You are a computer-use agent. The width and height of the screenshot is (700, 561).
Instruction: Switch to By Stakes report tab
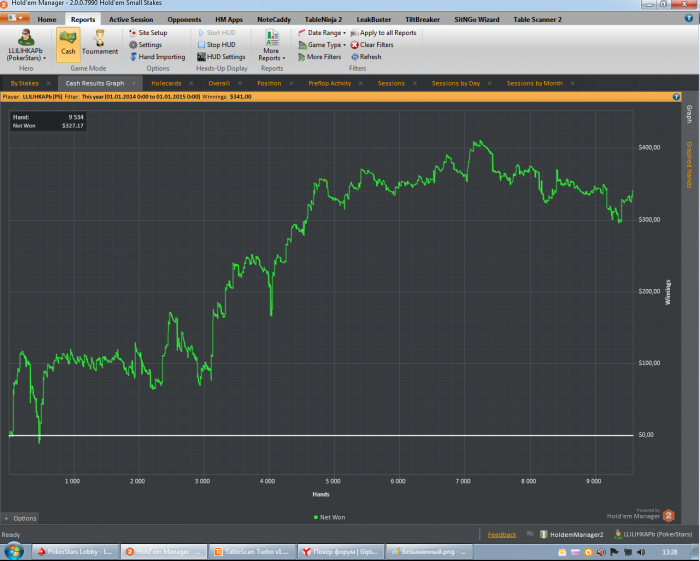(x=25, y=83)
